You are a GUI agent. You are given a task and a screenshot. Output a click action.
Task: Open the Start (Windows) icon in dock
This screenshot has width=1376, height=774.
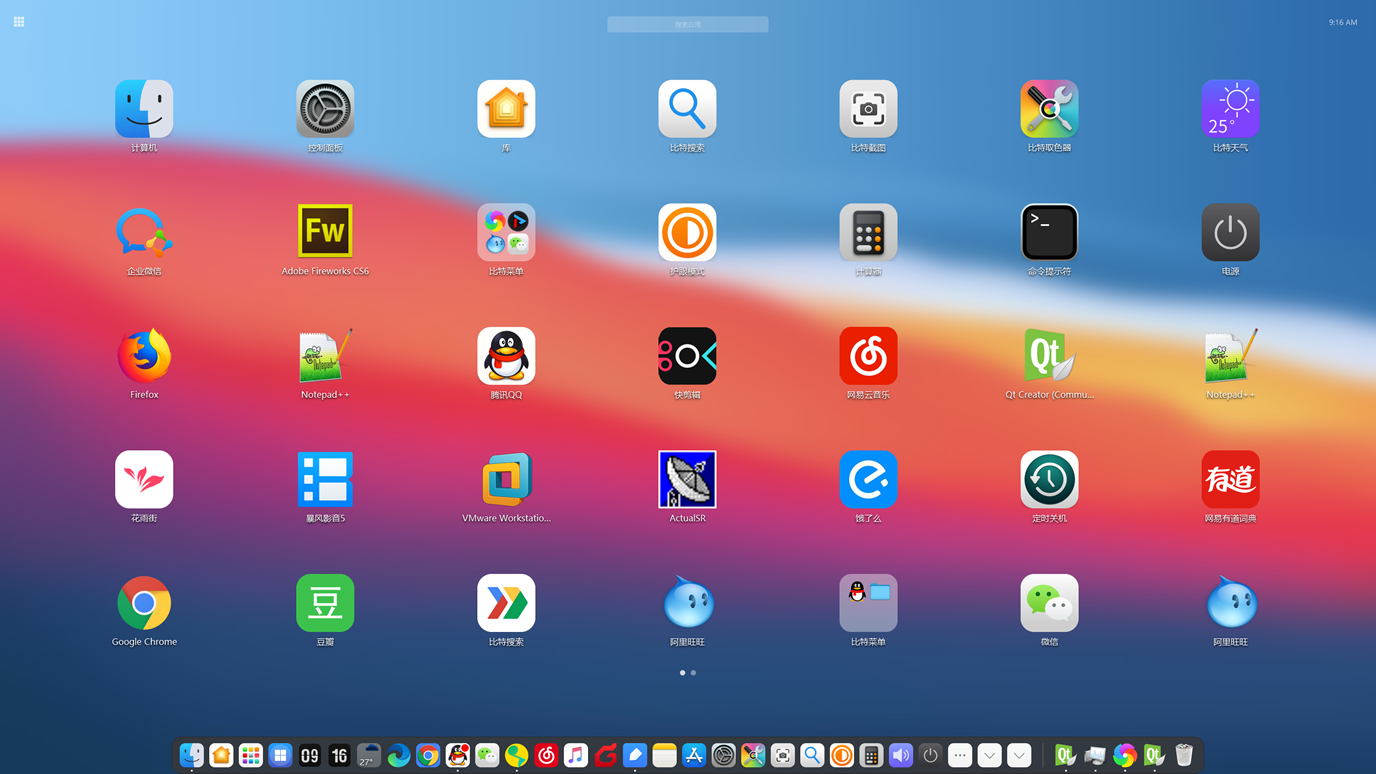280,756
